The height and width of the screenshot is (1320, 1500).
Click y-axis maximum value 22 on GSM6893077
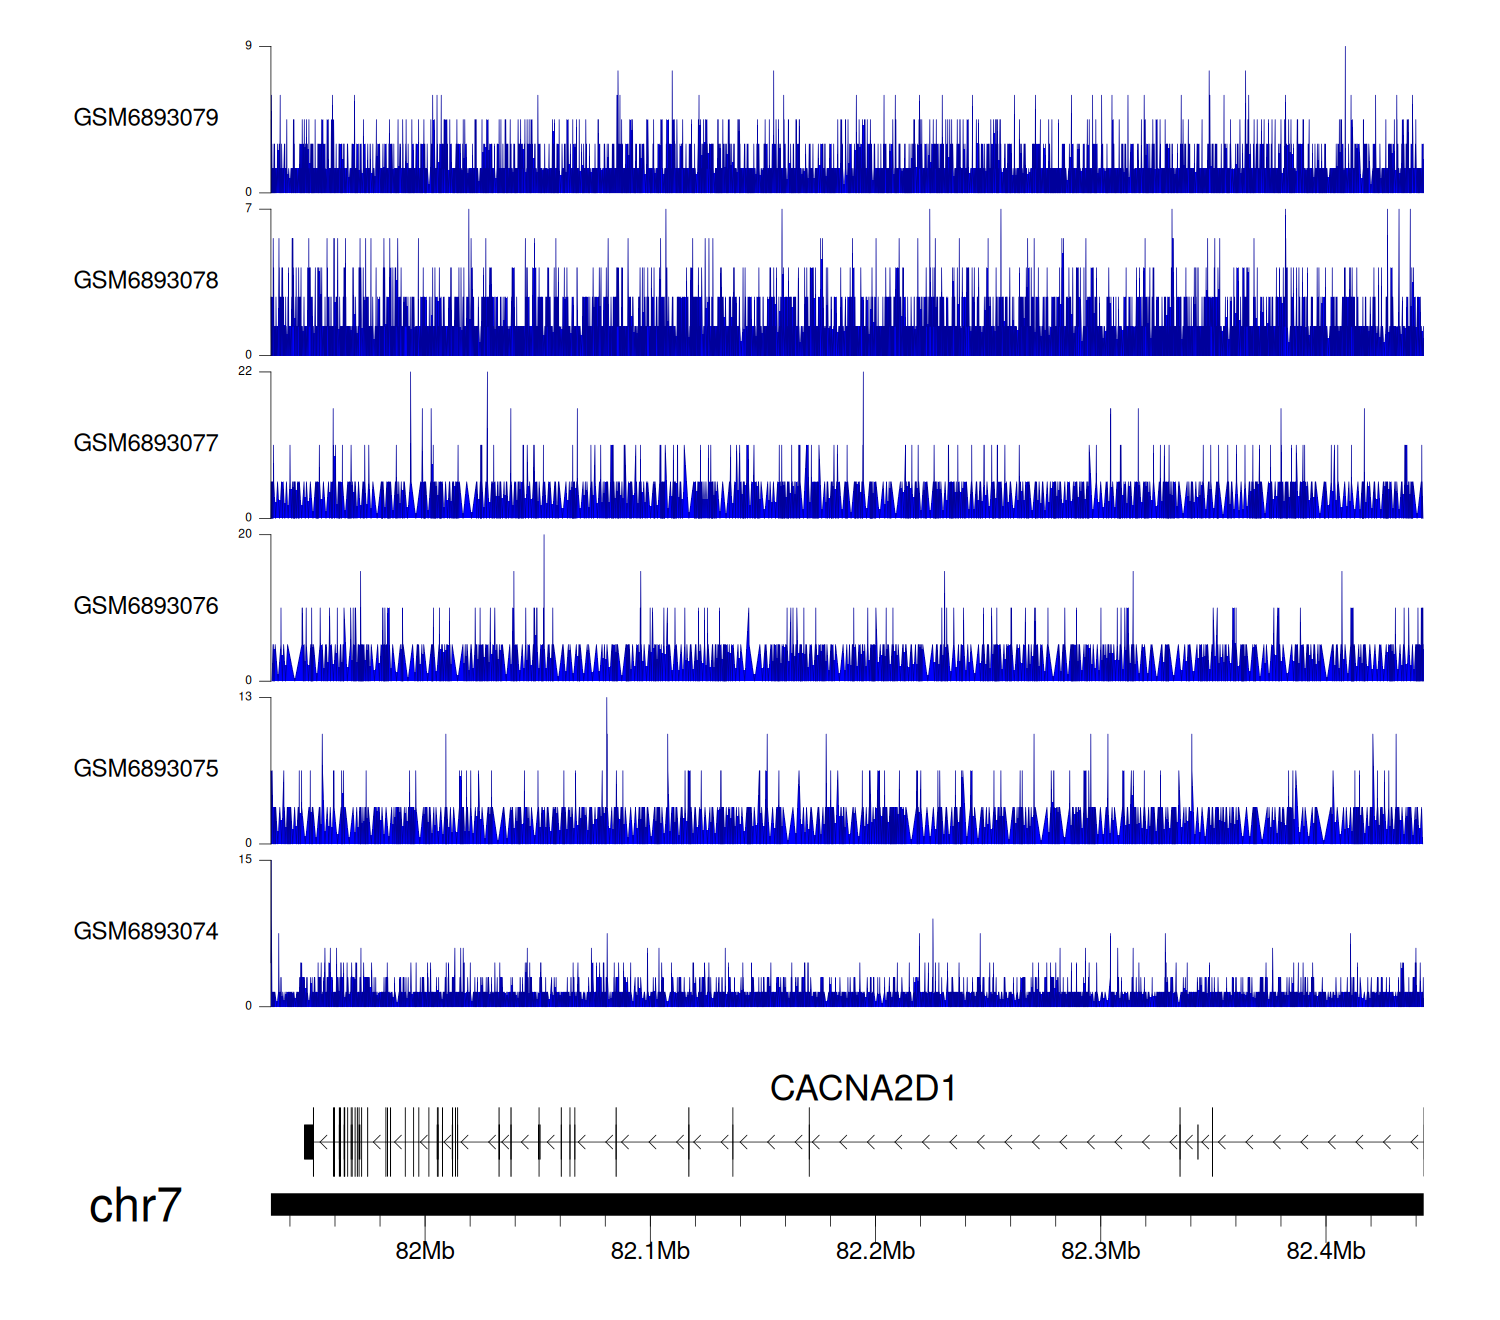pyautogui.click(x=245, y=371)
